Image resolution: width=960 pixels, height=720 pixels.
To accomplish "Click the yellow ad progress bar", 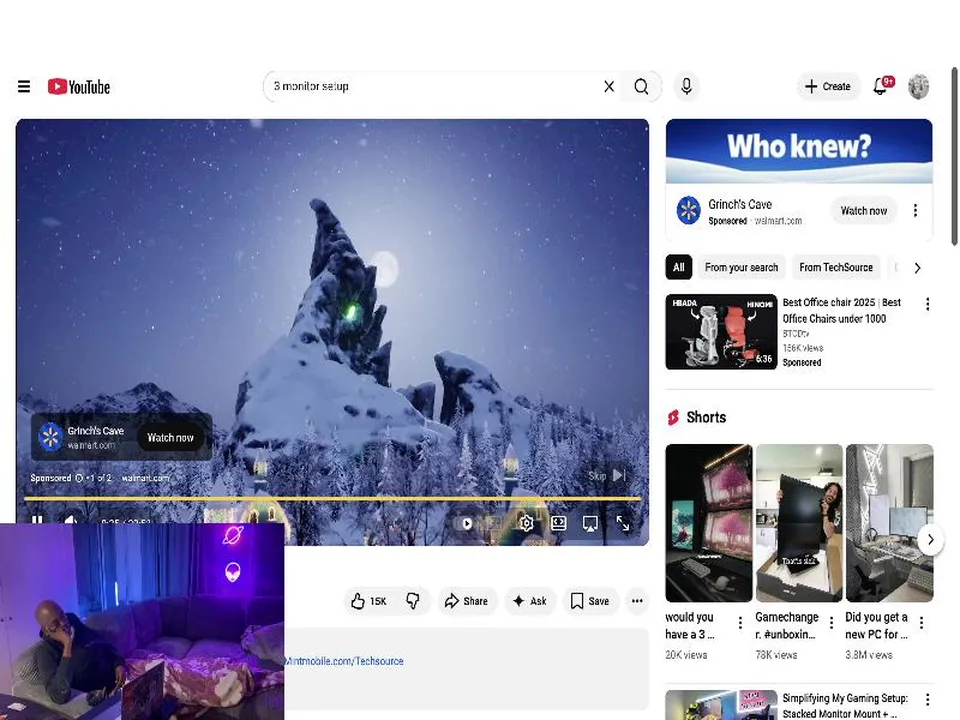I will (332, 499).
